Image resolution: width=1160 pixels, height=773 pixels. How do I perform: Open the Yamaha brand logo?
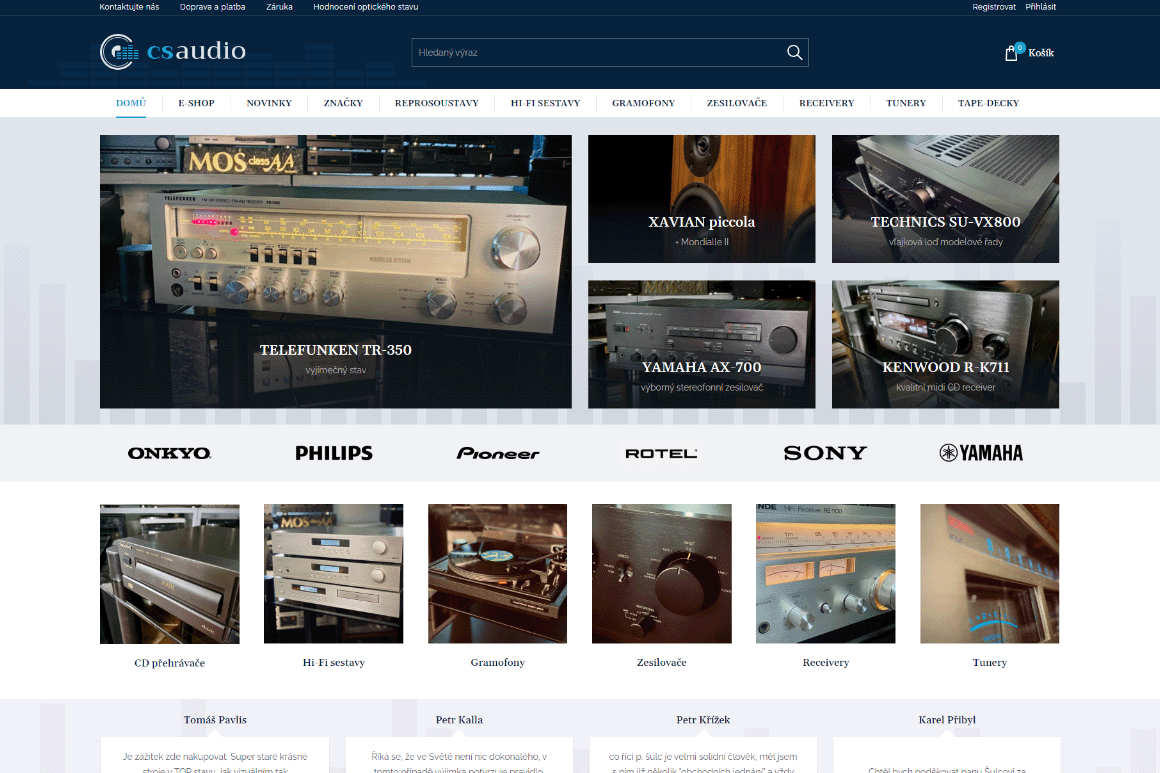coord(981,453)
